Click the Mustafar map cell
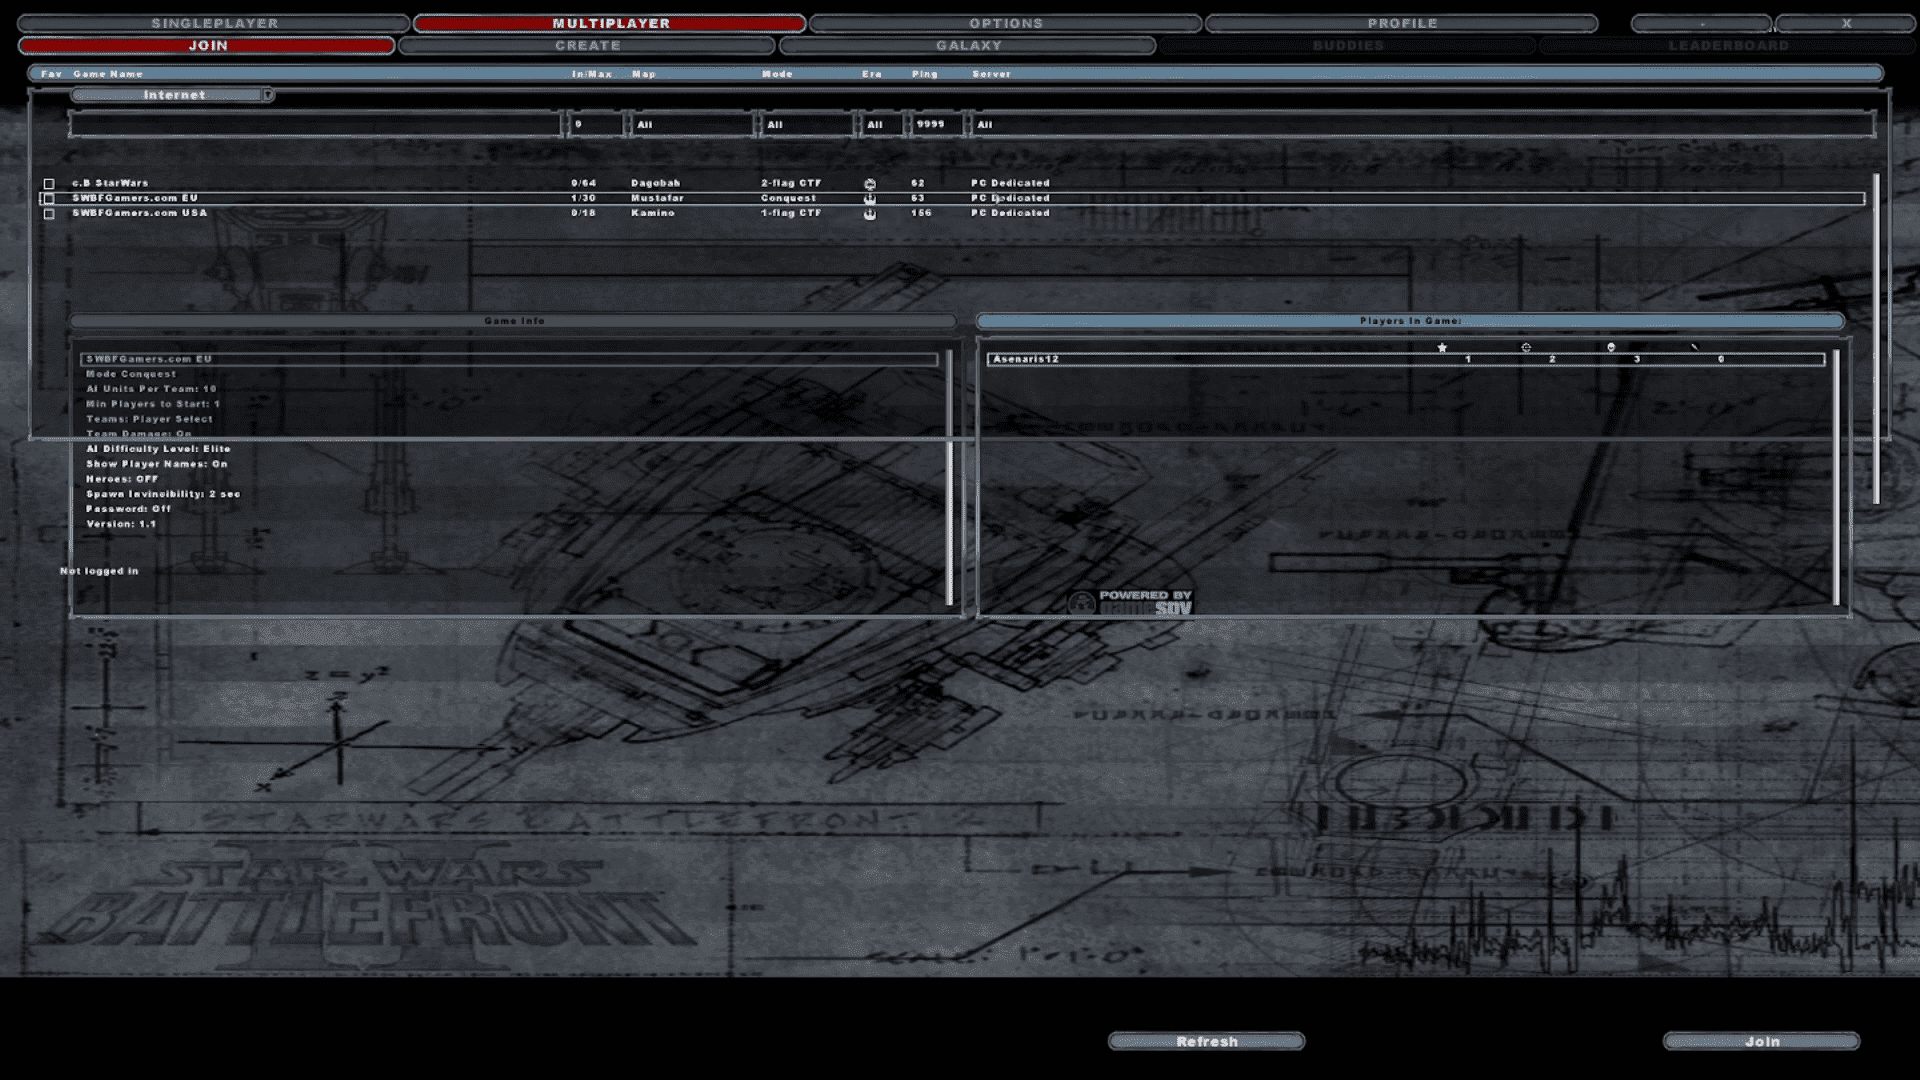The height and width of the screenshot is (1080, 1920). (x=657, y=199)
